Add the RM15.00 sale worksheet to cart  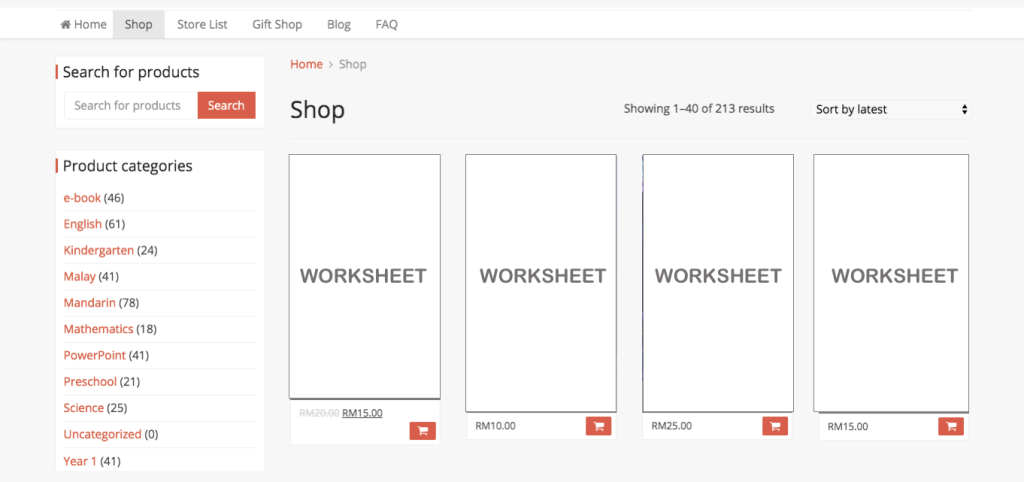(x=422, y=431)
